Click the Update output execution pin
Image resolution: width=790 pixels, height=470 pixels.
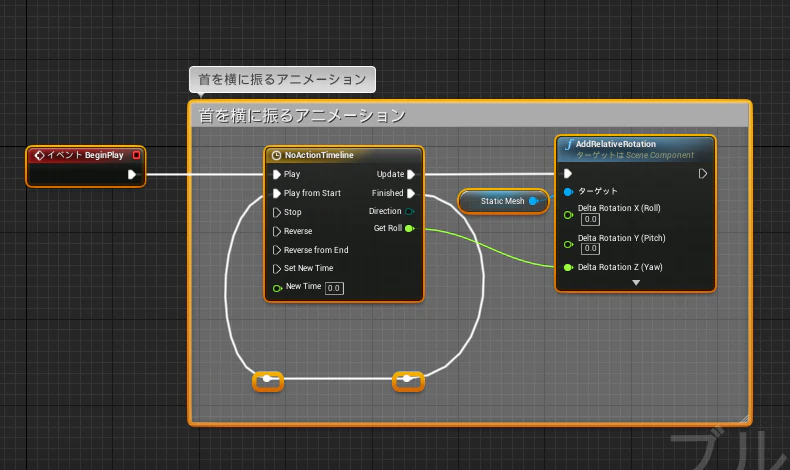[x=411, y=174]
